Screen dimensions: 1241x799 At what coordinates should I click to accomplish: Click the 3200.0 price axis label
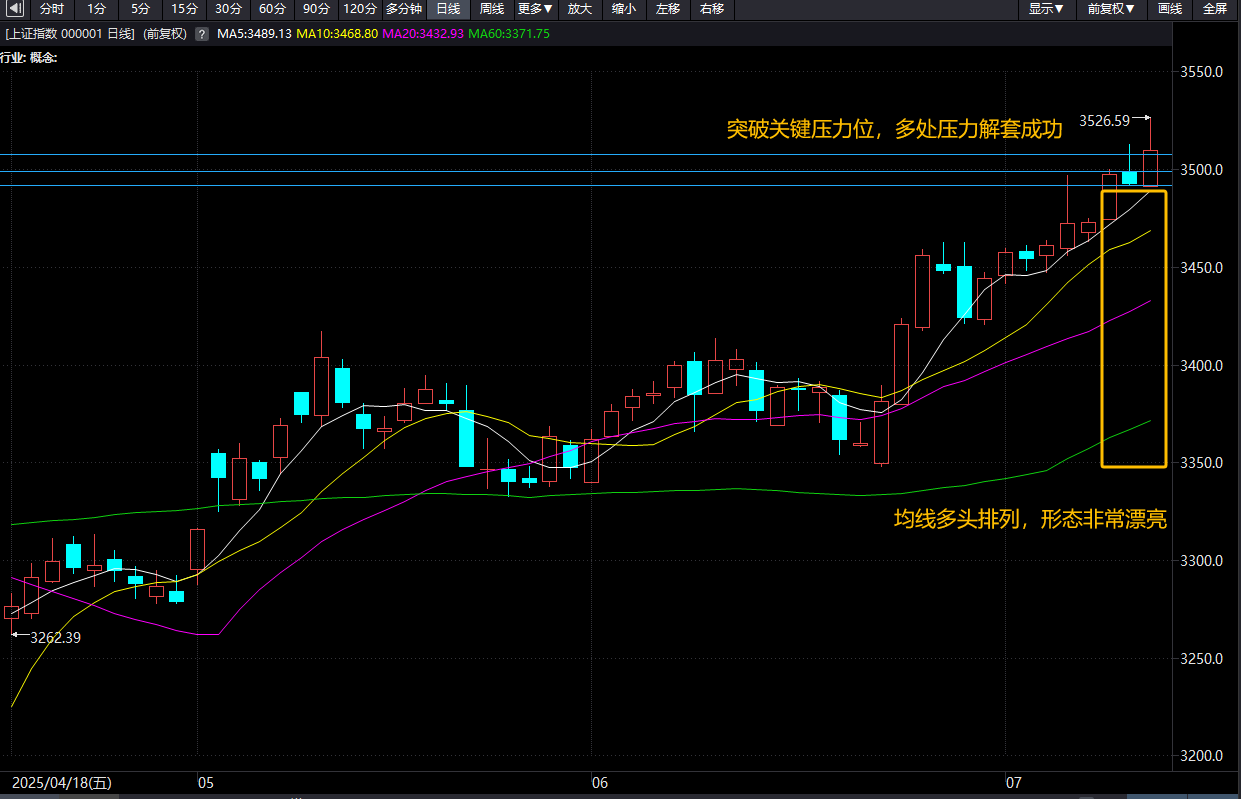pyautogui.click(x=1202, y=756)
